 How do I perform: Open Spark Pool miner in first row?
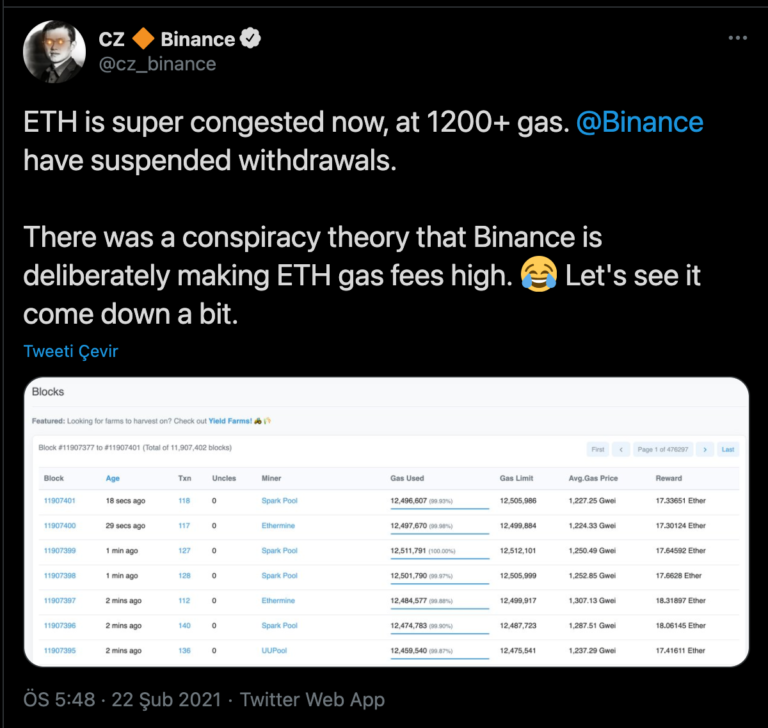[279, 501]
